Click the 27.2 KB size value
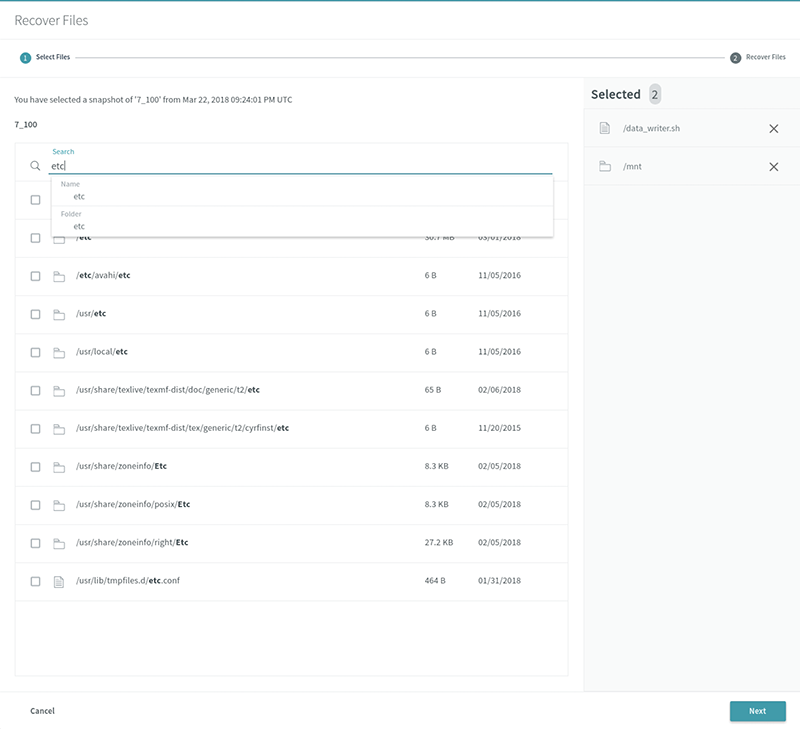This screenshot has height=729, width=800. click(439, 542)
